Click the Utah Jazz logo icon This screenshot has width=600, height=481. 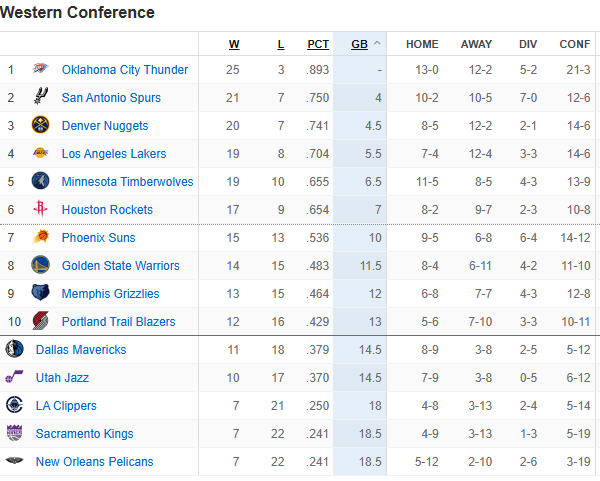pyautogui.click(x=14, y=378)
